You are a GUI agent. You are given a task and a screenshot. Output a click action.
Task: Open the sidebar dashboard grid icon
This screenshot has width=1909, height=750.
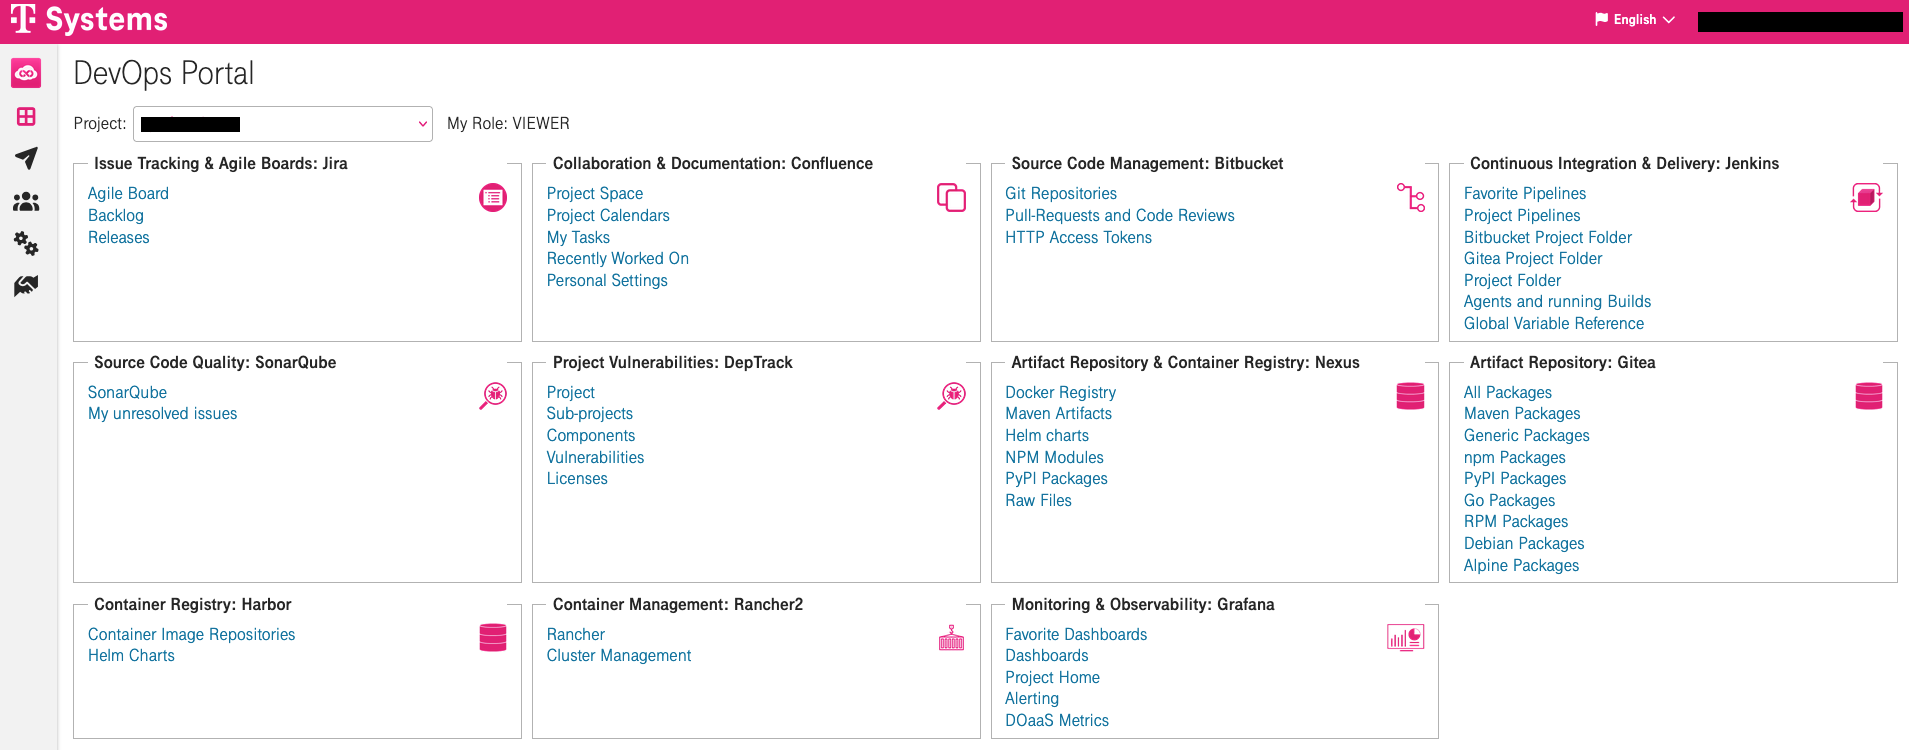26,116
